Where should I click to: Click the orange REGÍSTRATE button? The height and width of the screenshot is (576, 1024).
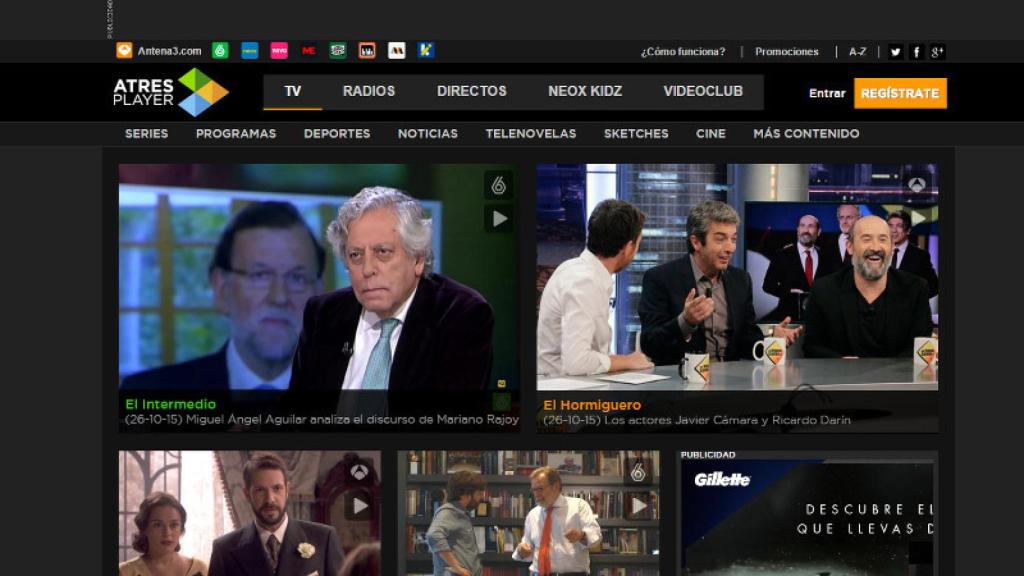pyautogui.click(x=900, y=94)
